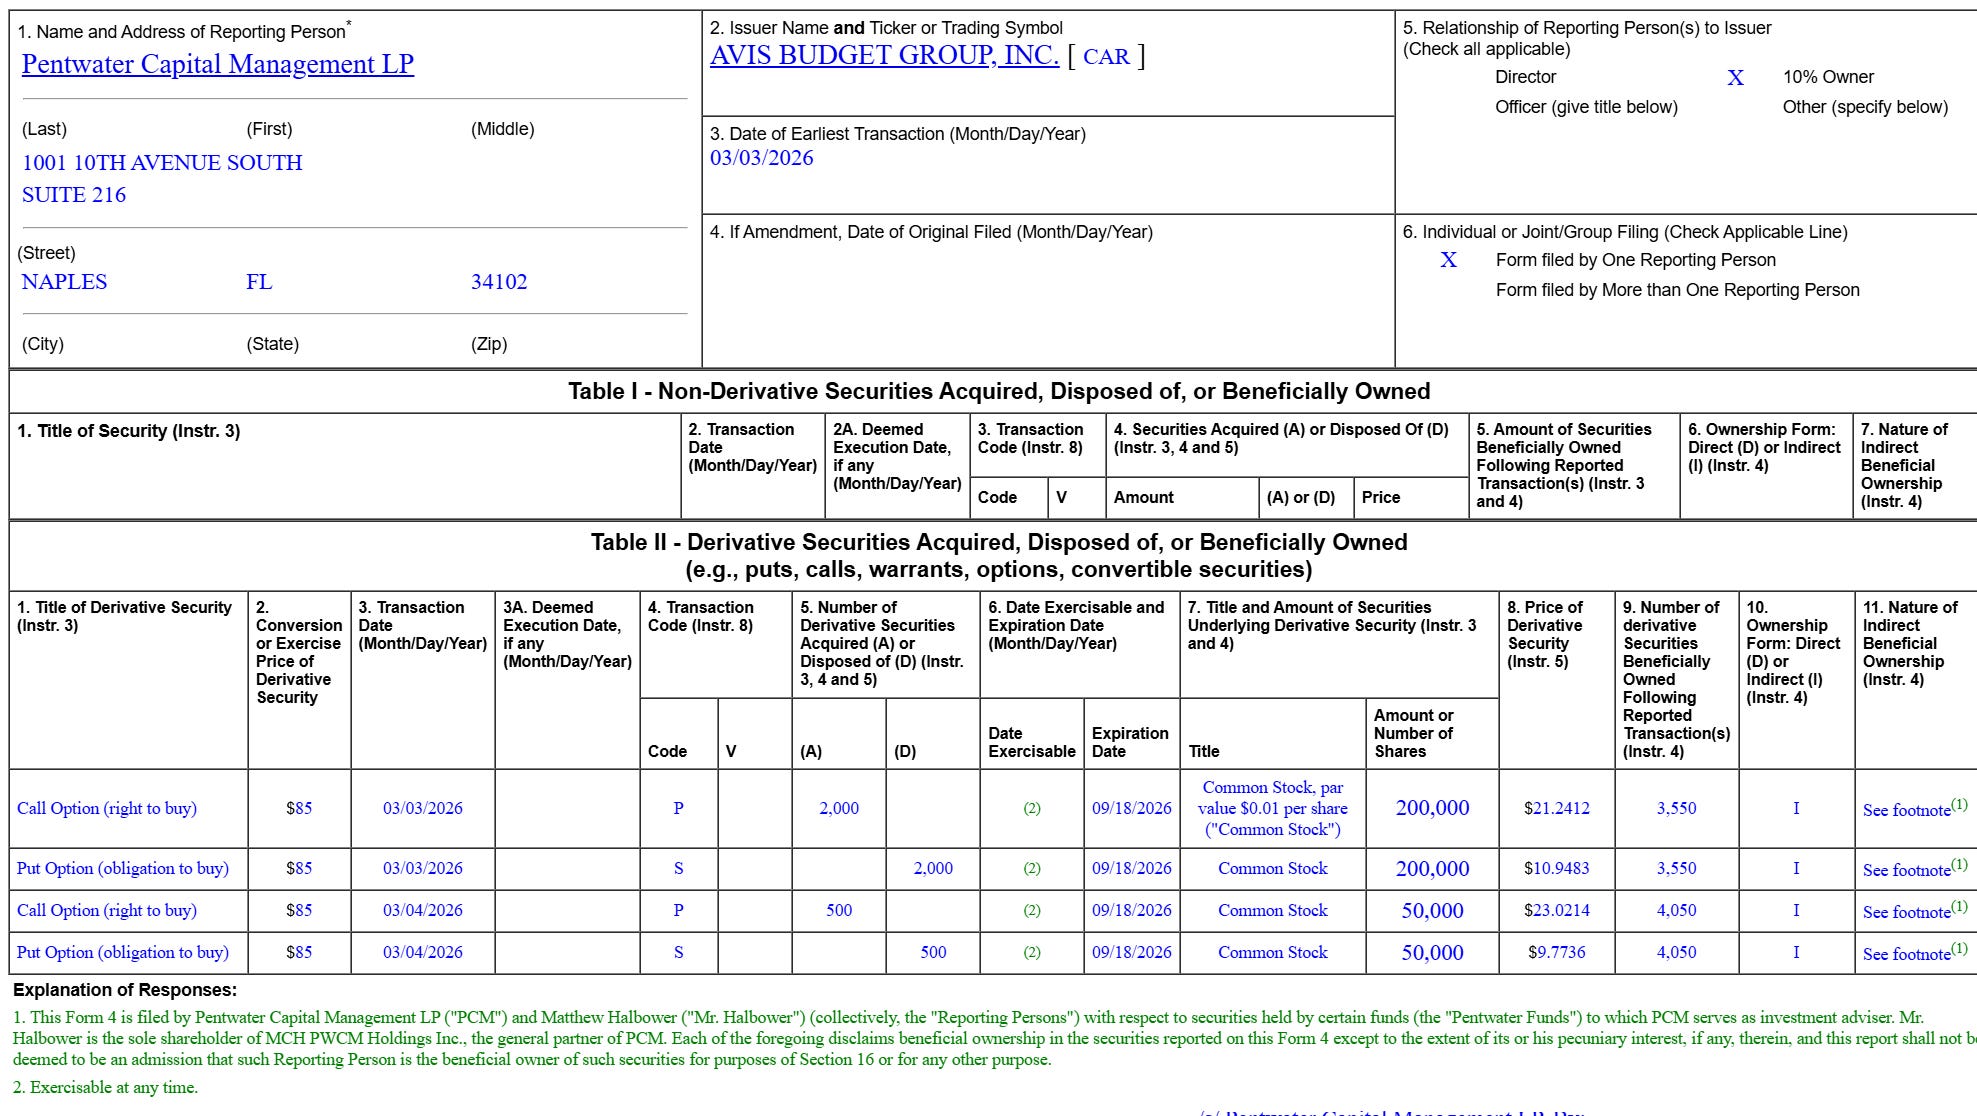This screenshot has width=1977, height=1116.
Task: Click the 03/03/2026 earliest transaction date
Action: pos(761,158)
